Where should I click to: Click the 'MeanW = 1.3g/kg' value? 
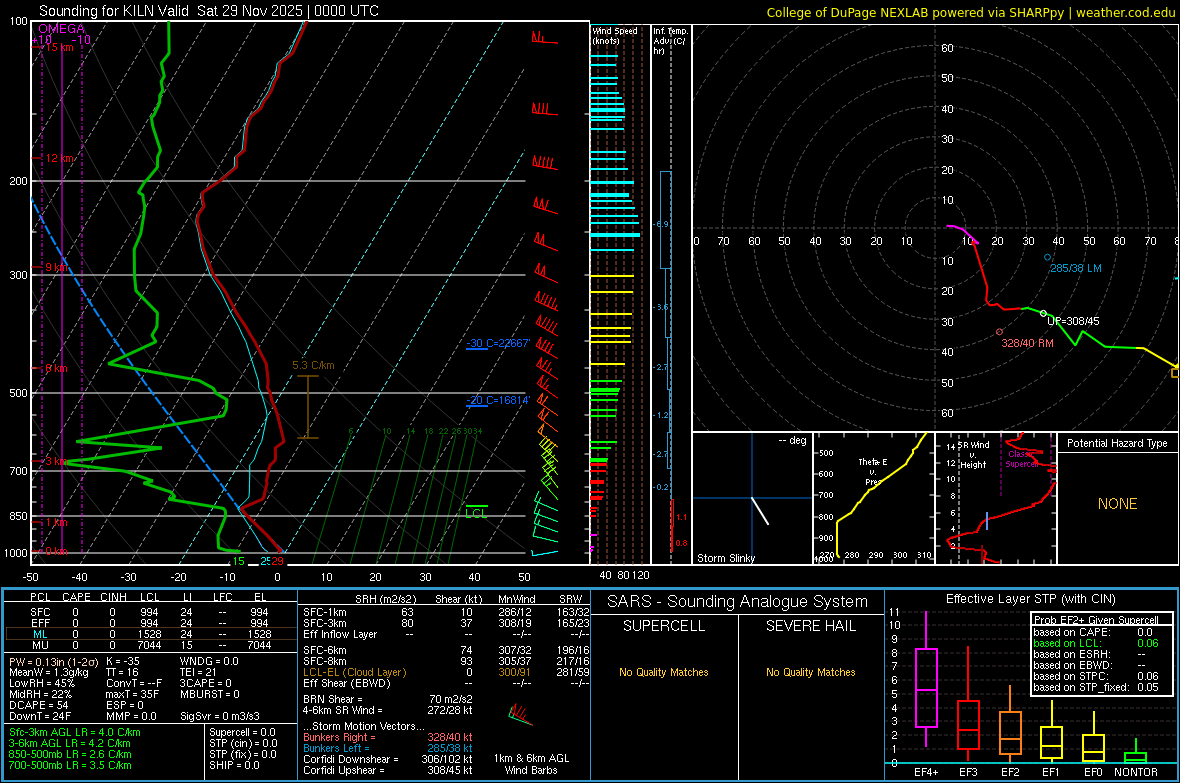[49, 672]
